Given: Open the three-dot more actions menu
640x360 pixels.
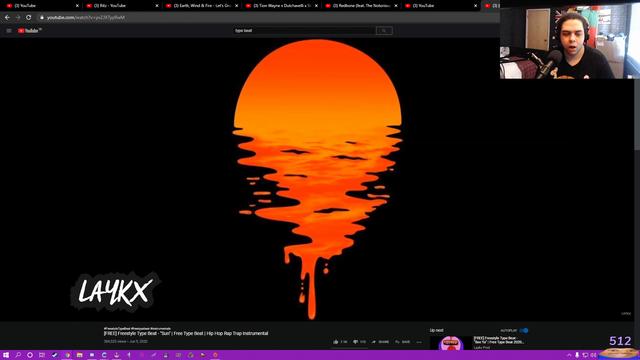Looking at the screenshot, I should (419, 342).
